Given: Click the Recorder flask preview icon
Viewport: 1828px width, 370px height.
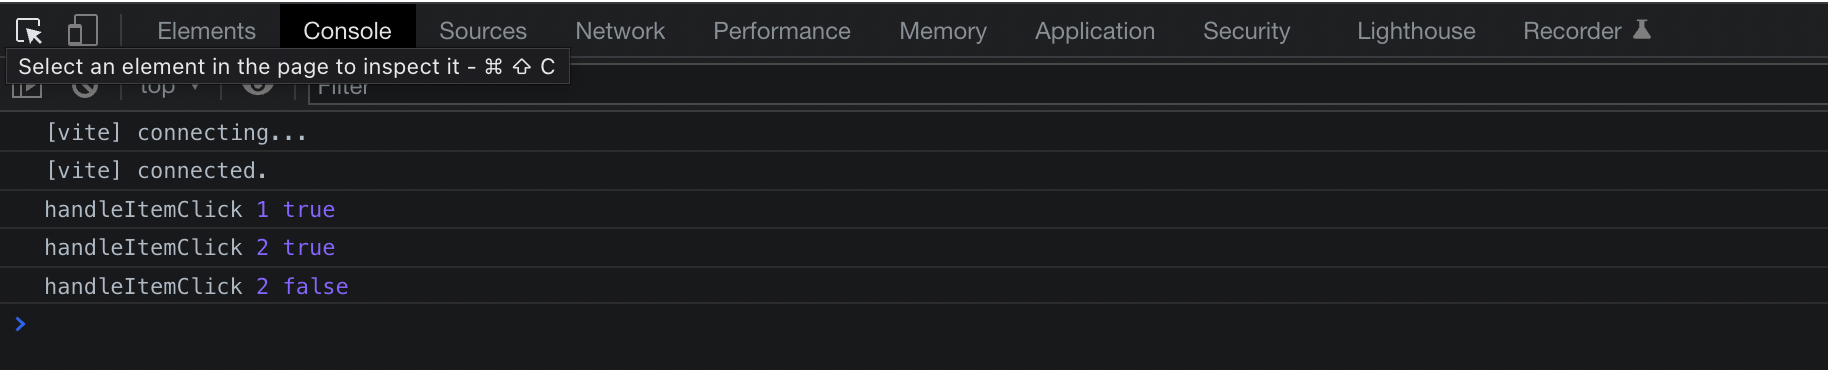Looking at the screenshot, I should [1641, 30].
